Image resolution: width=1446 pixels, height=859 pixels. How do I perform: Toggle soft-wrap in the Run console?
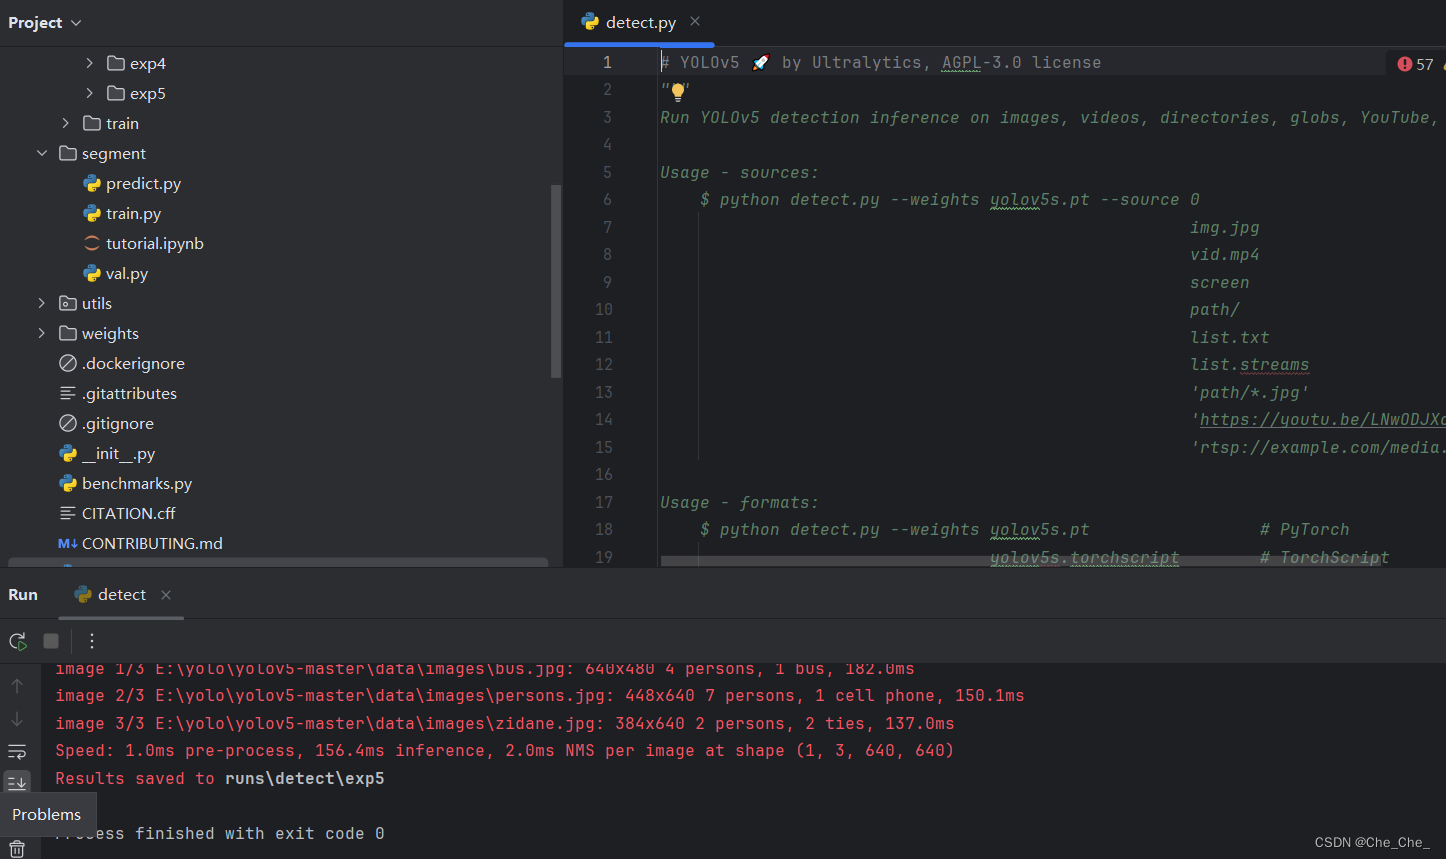click(x=17, y=751)
